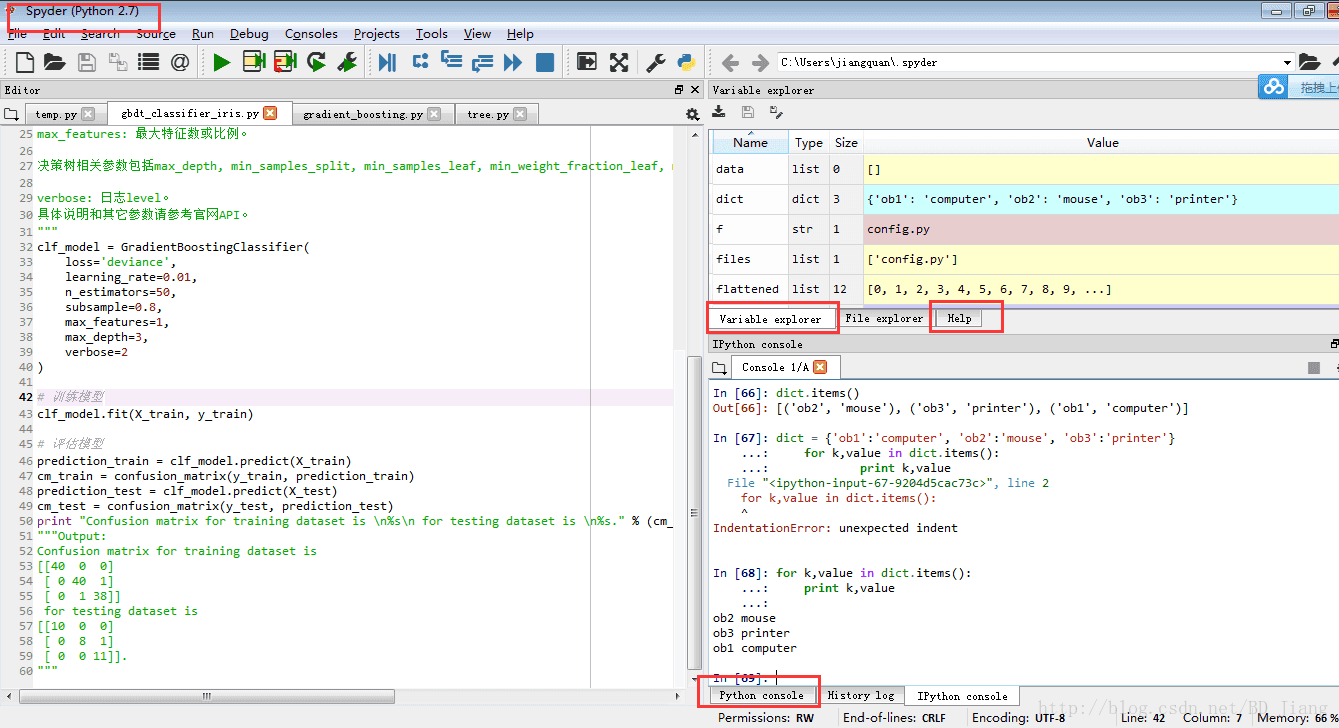Select the 'flattened' variable row name
Viewport: 1339px width, 728px height.
tap(750, 289)
